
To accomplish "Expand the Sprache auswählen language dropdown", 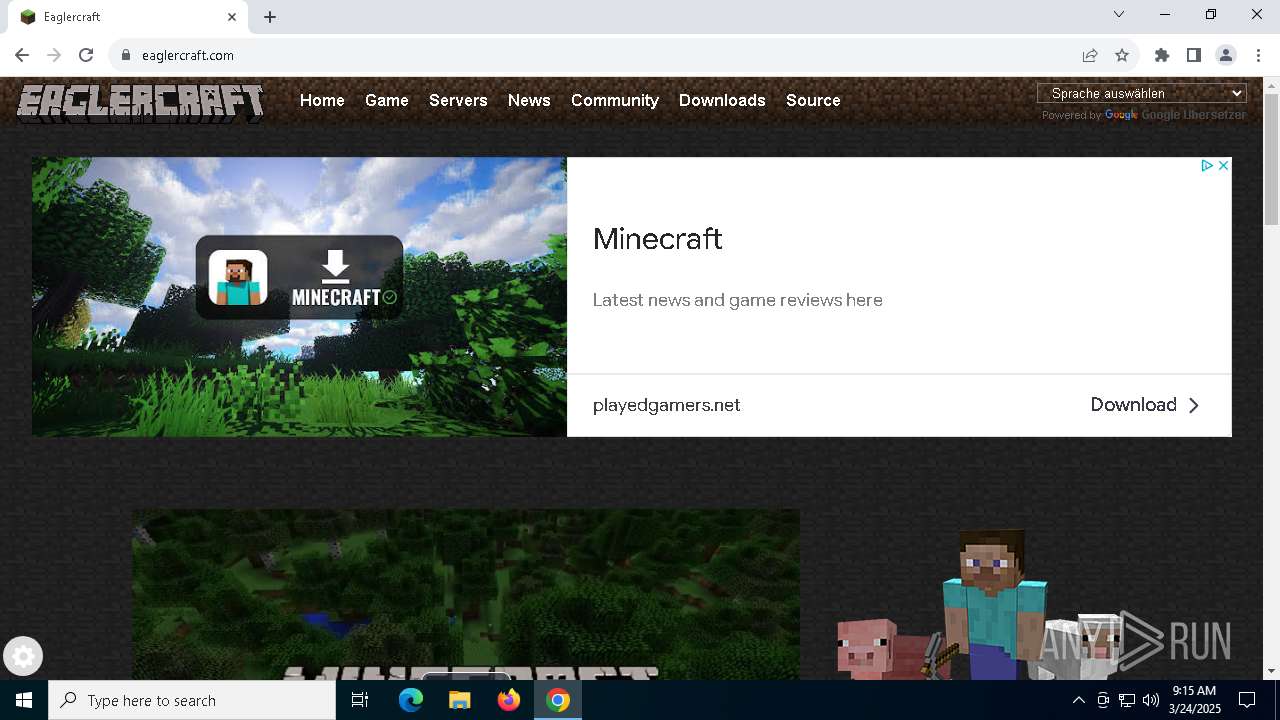I will coord(1142,93).
